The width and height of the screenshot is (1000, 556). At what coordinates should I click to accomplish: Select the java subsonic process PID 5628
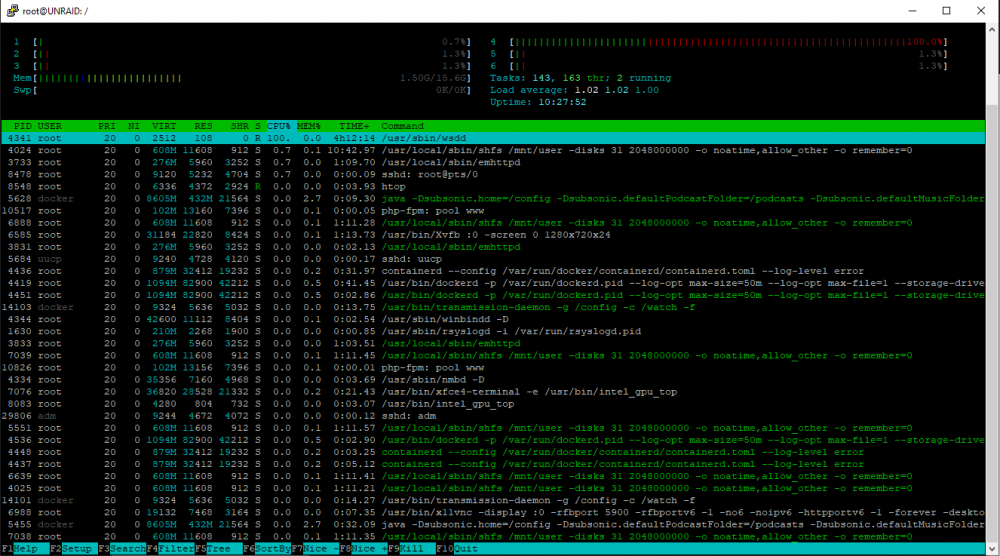(x=493, y=199)
